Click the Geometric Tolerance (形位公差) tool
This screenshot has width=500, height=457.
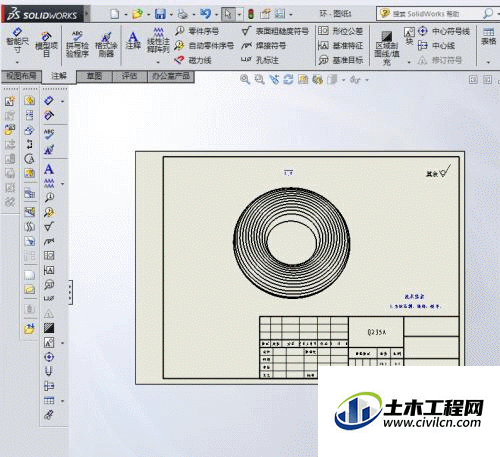coord(340,31)
